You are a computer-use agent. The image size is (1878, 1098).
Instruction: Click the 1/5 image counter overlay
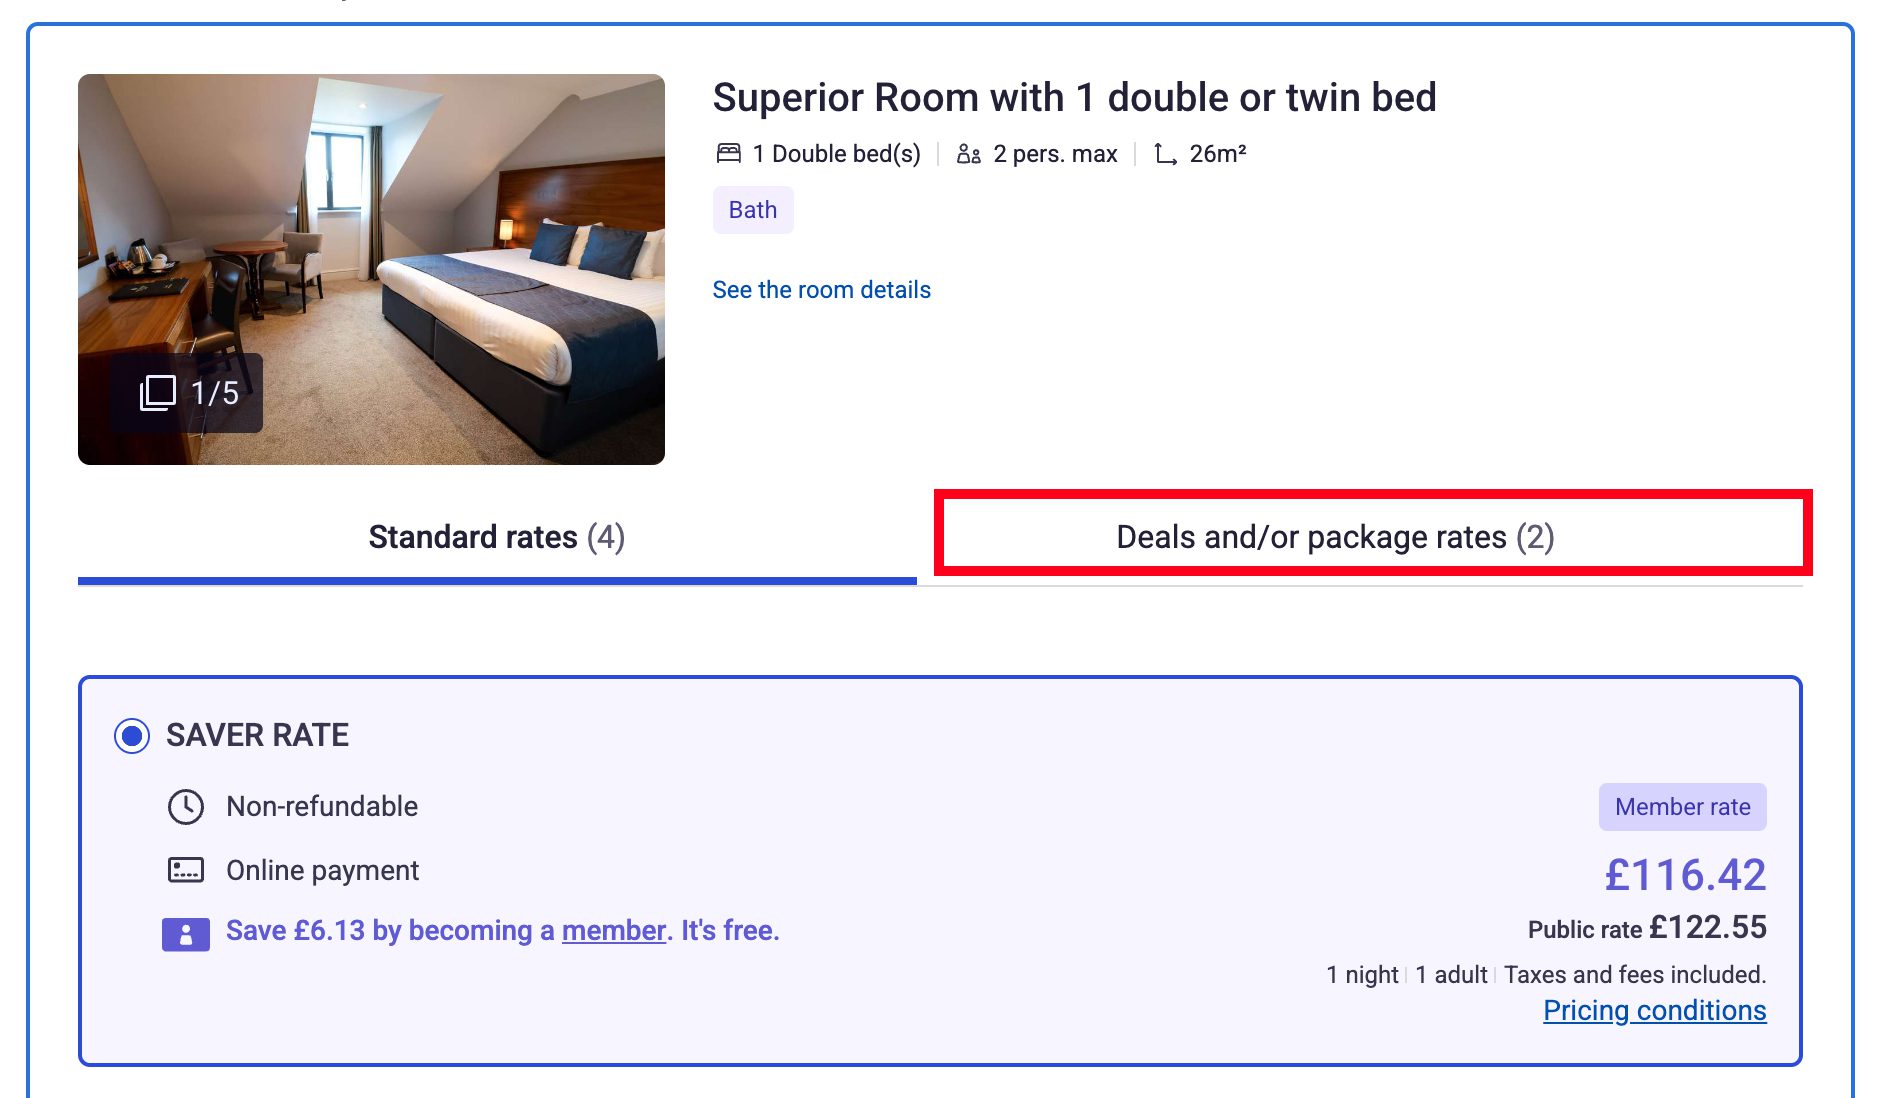(x=187, y=393)
